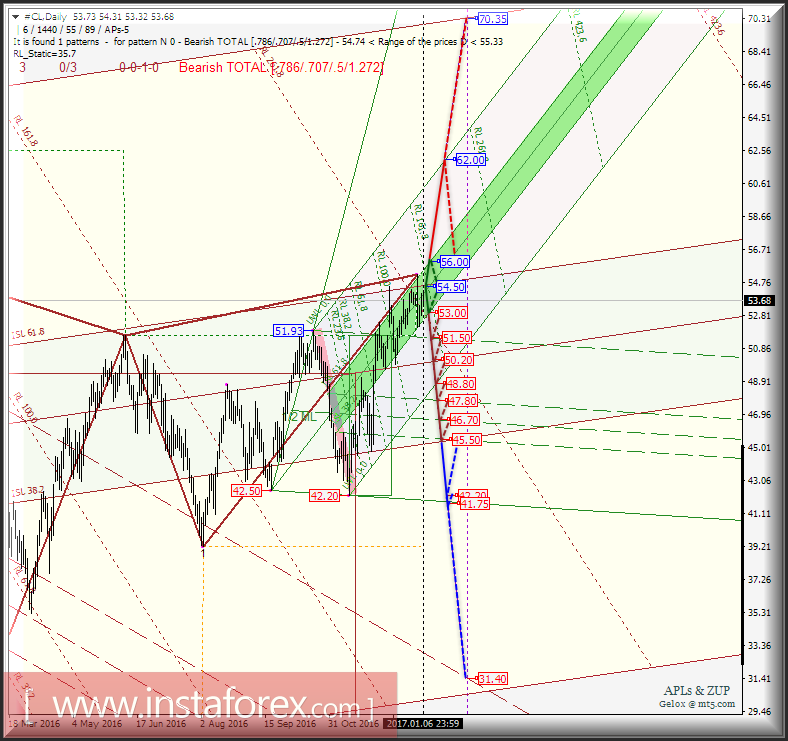The height and width of the screenshot is (741, 788).
Task: Click the 15 Sep 2016 date on the time axis
Action: point(290,723)
